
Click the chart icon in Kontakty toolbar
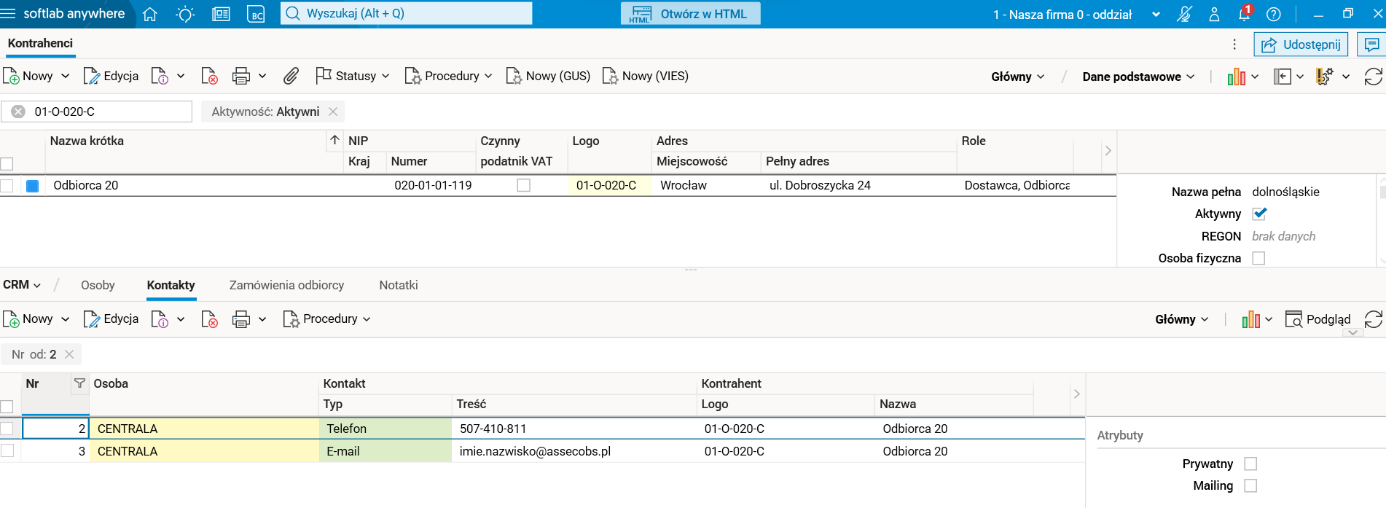click(1250, 319)
